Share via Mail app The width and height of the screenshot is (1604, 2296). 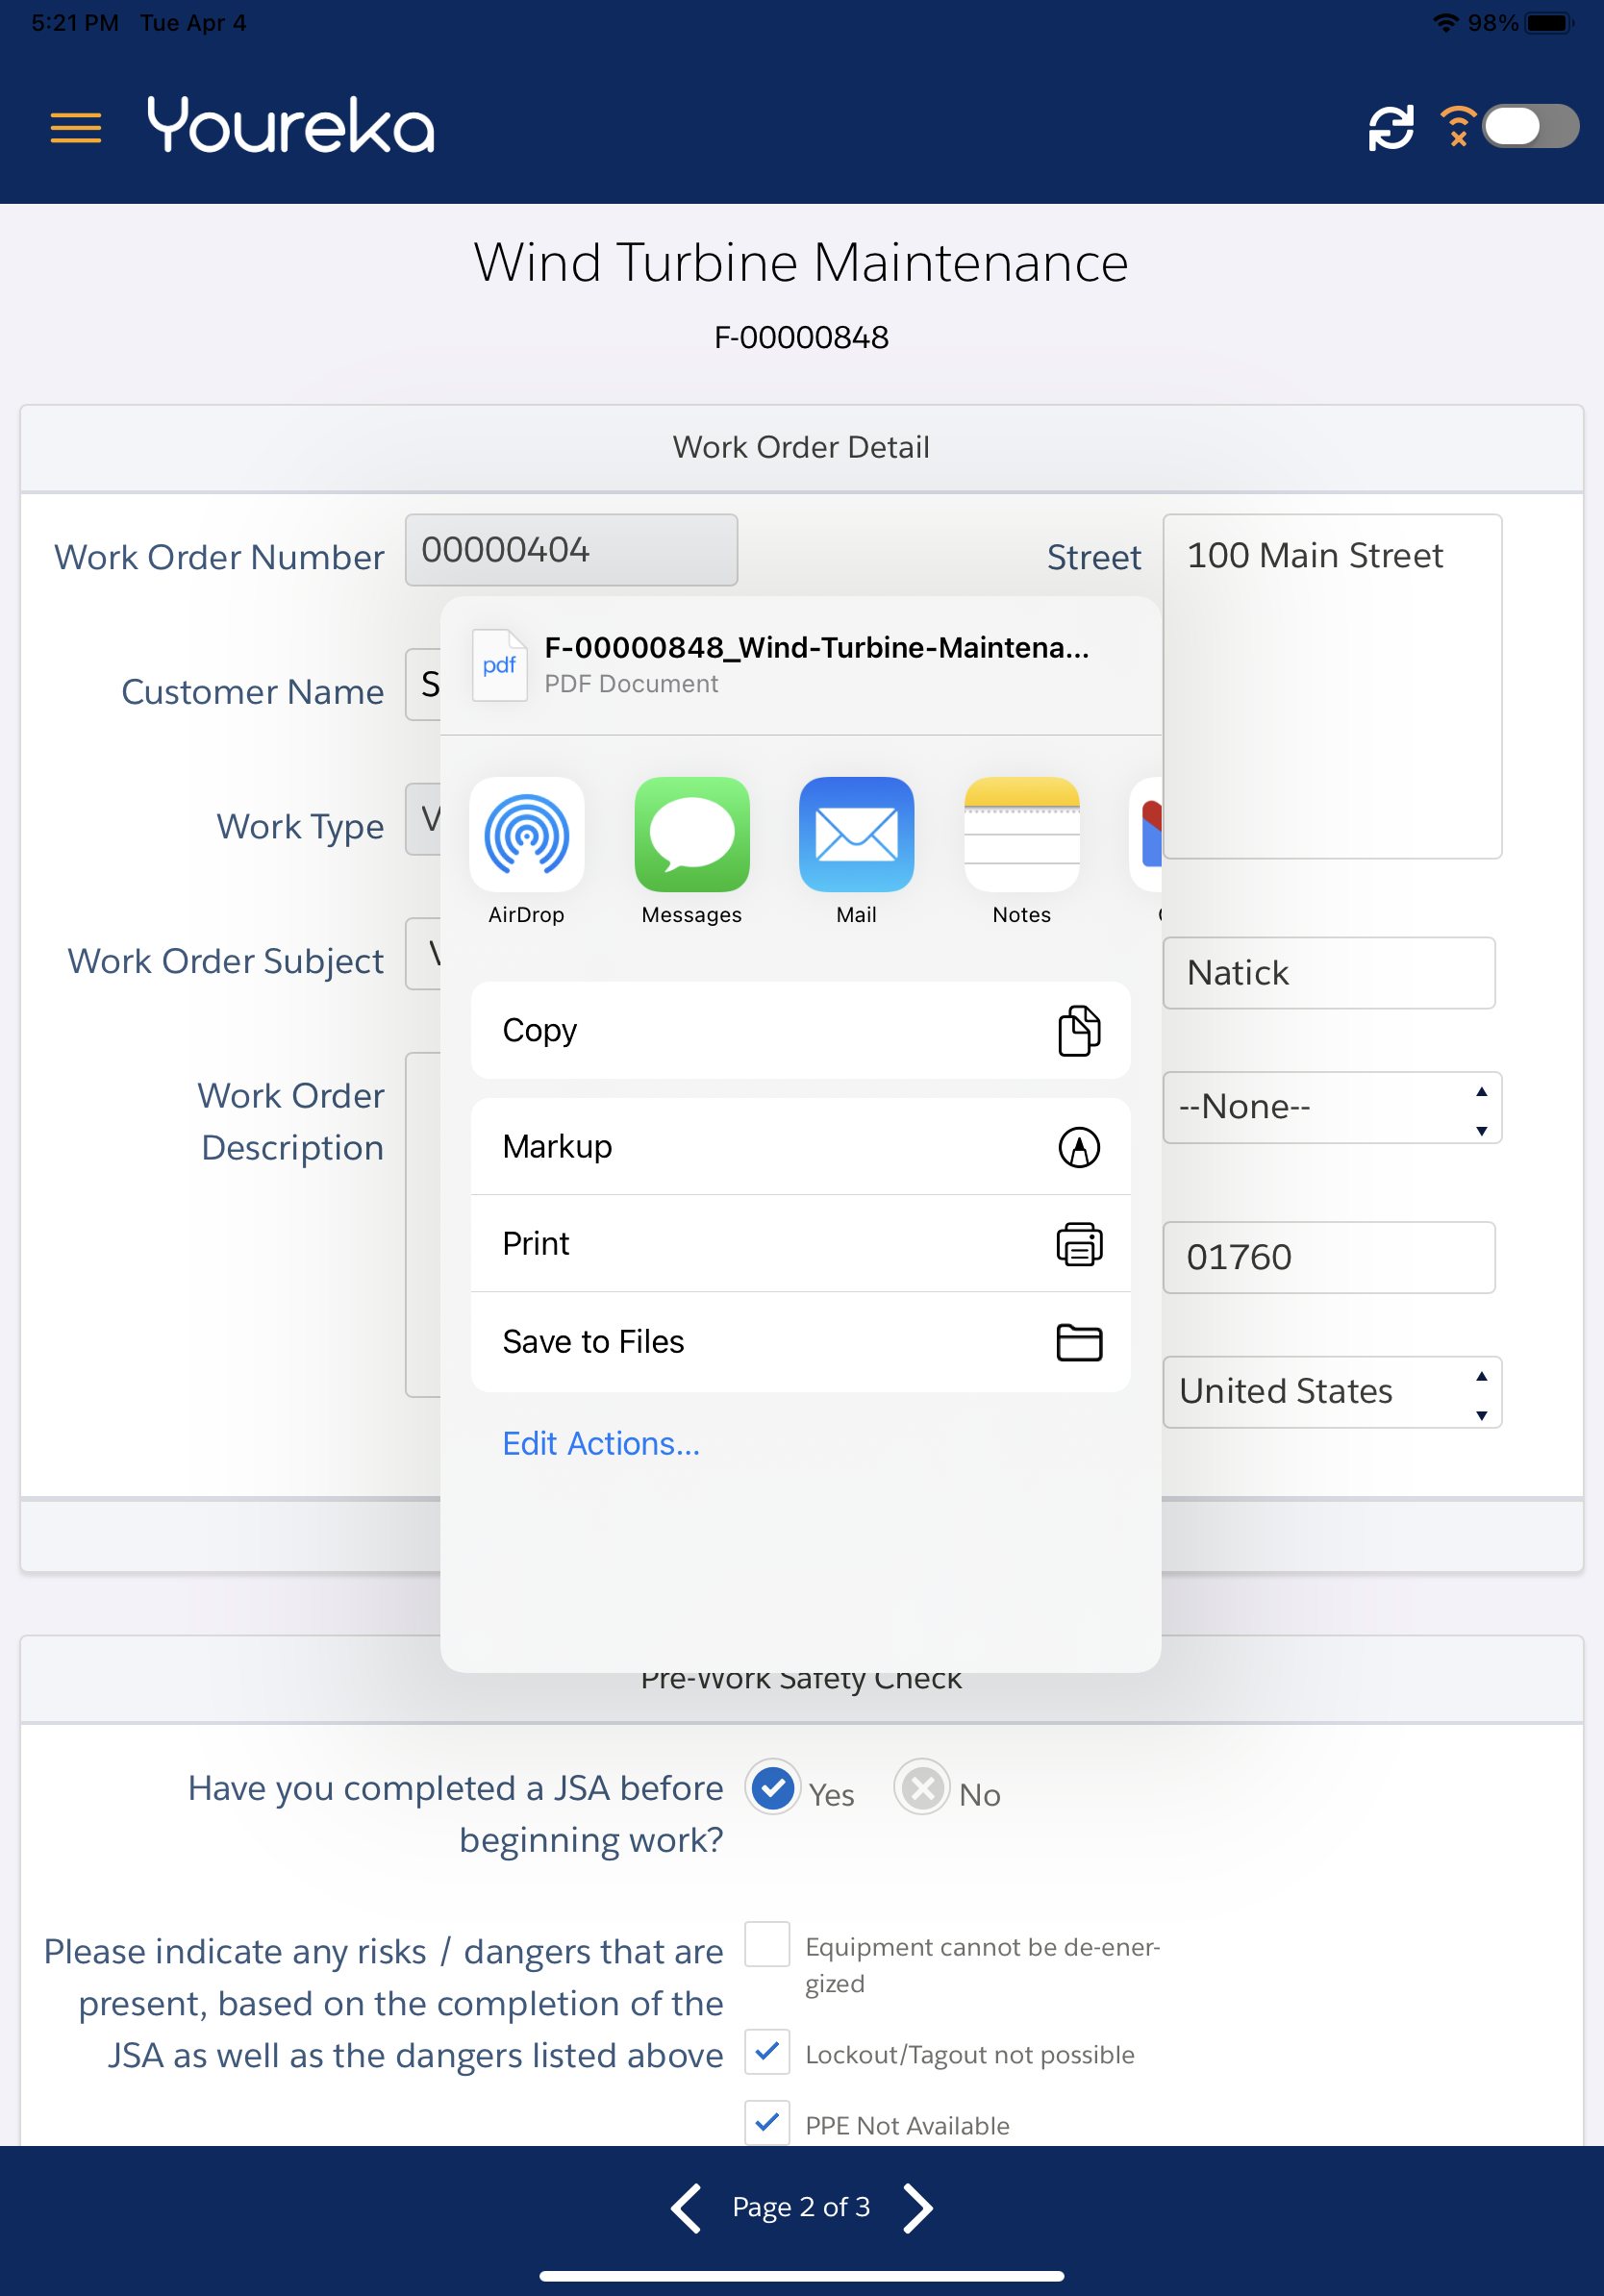pyautogui.click(x=857, y=851)
